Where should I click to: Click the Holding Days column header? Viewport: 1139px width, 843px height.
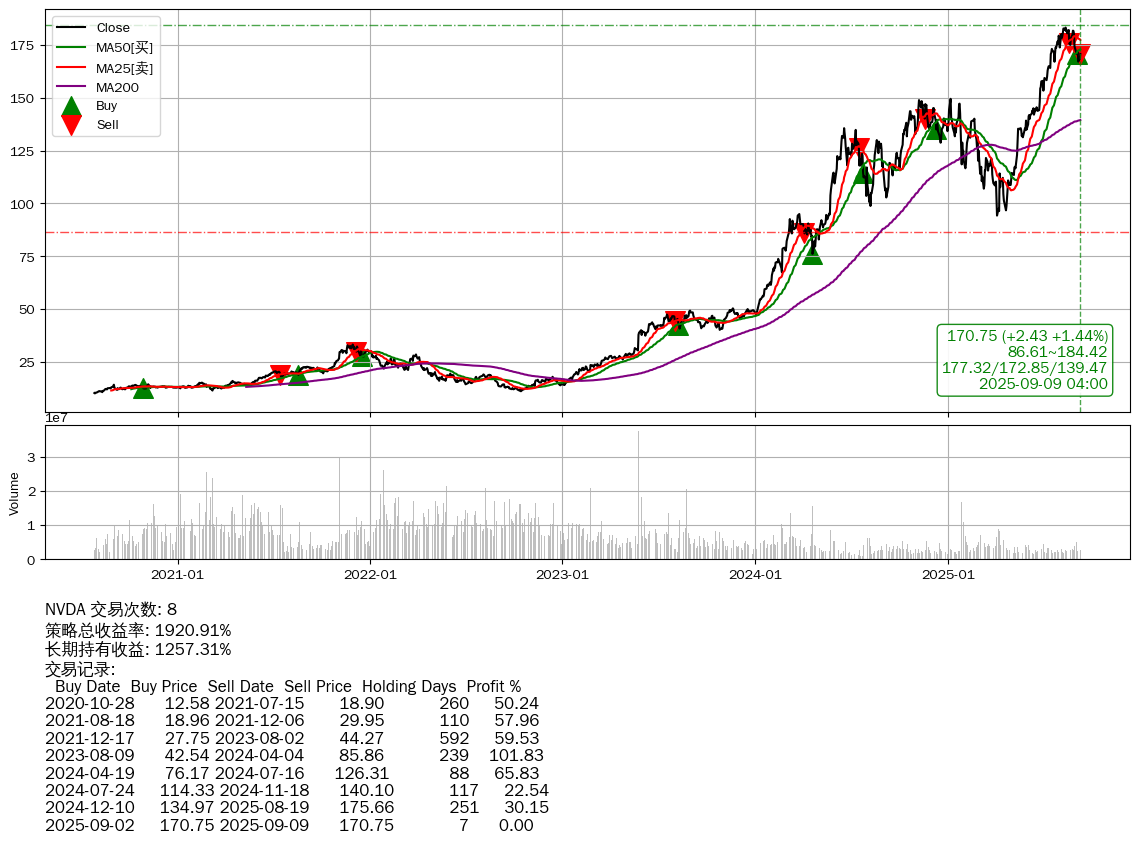pyautogui.click(x=409, y=687)
